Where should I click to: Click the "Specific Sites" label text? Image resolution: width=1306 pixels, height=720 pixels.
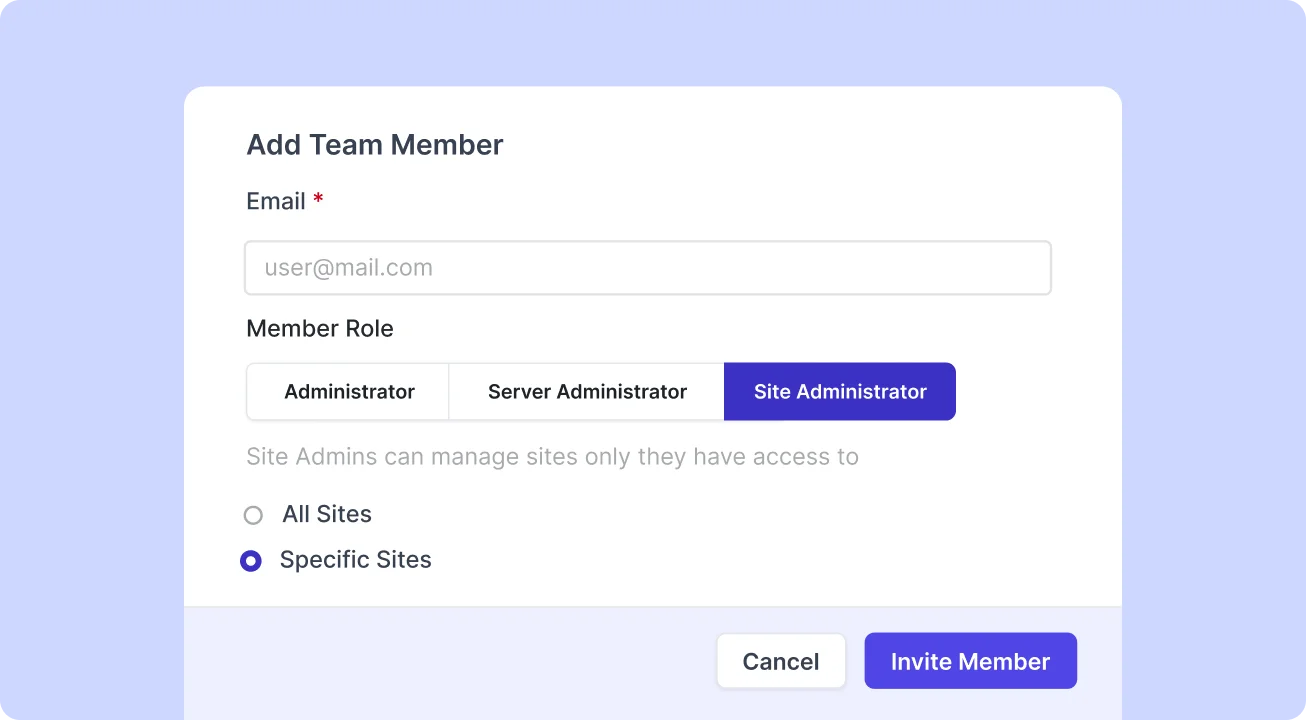[x=356, y=560]
